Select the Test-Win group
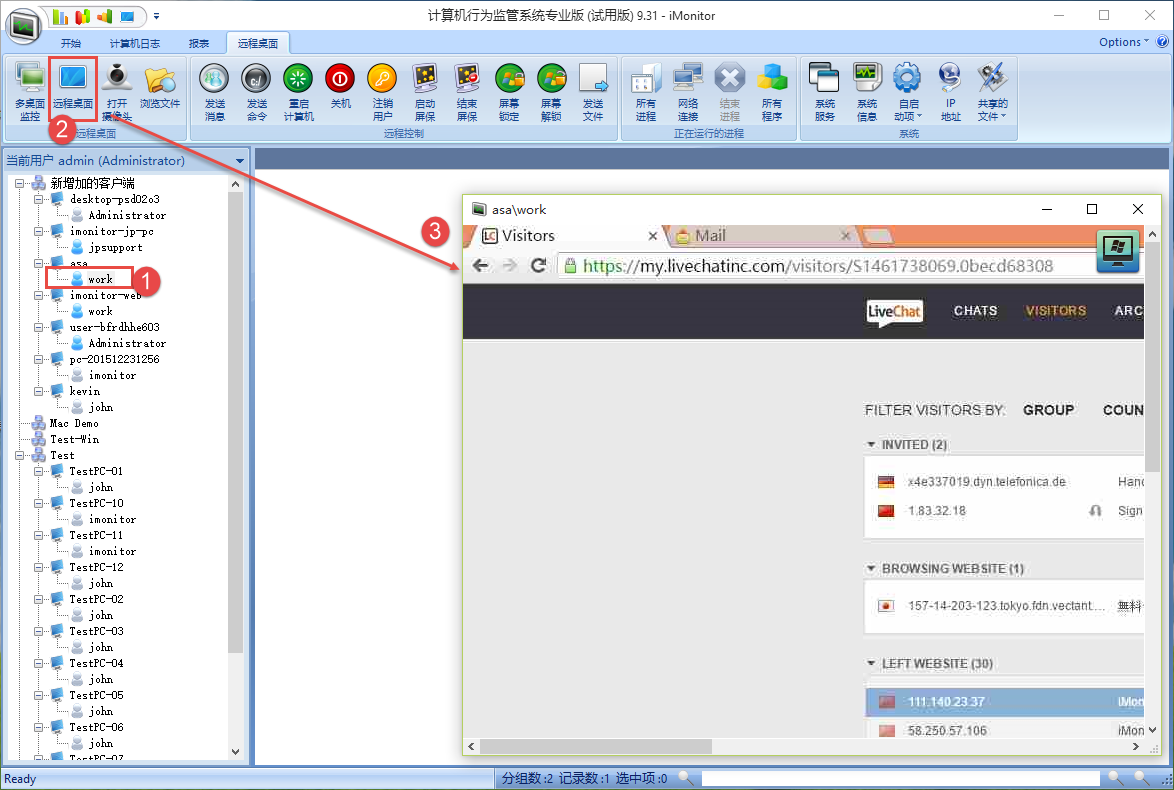 pyautogui.click(x=74, y=440)
